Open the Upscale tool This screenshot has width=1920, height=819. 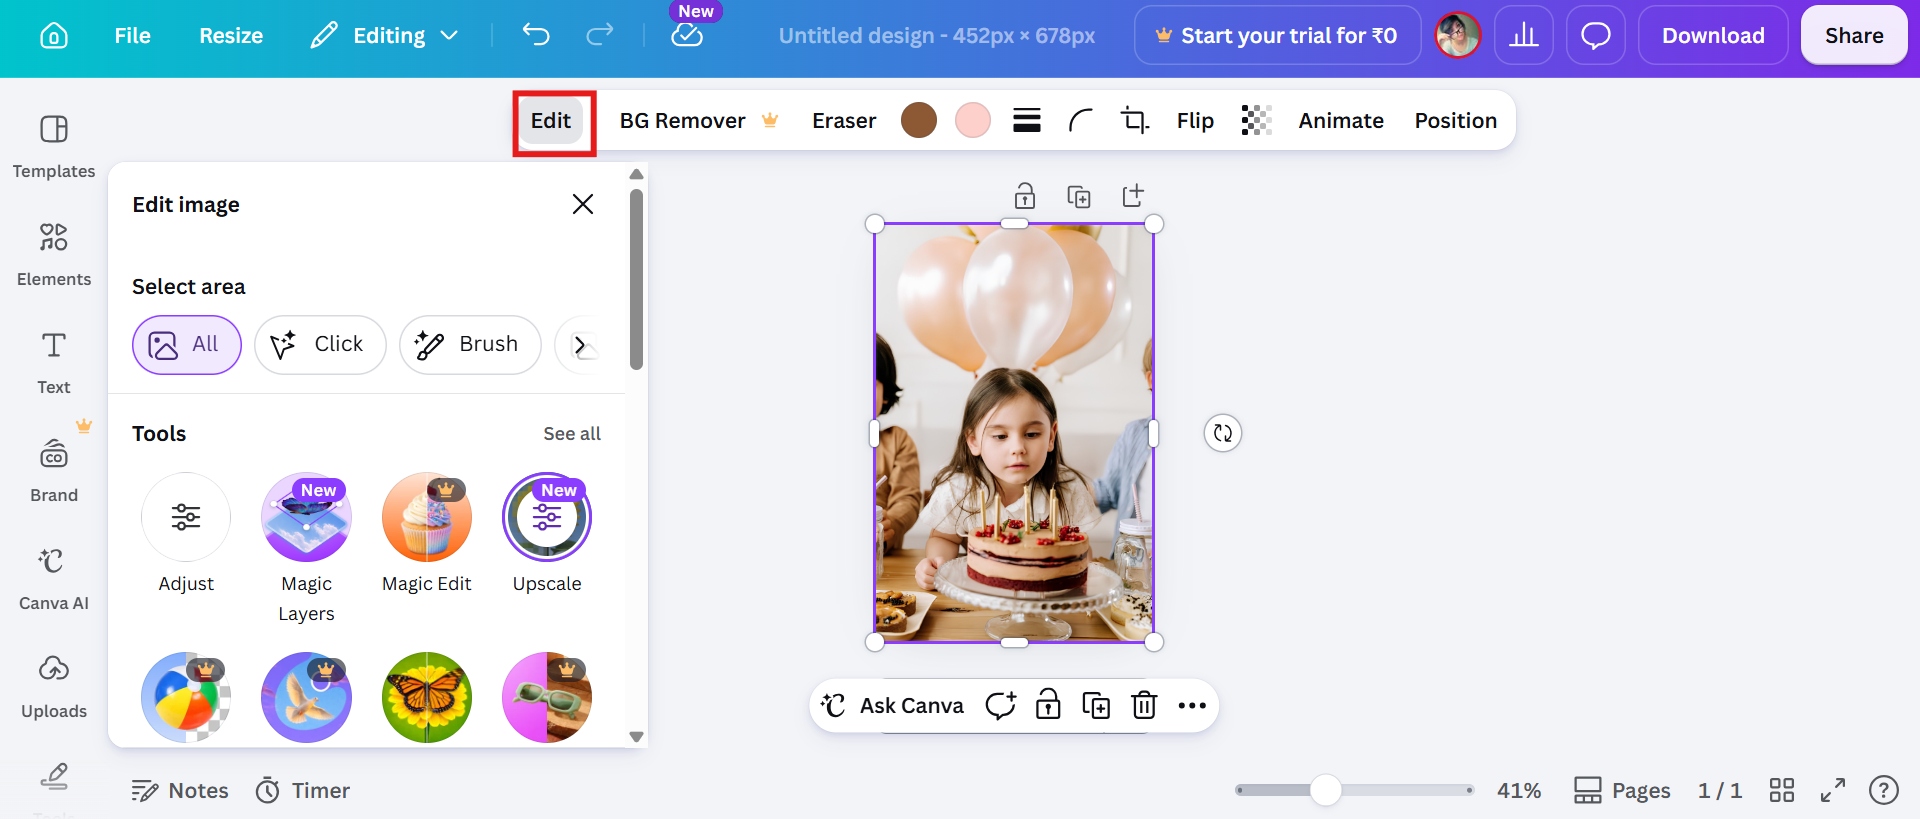coord(547,533)
